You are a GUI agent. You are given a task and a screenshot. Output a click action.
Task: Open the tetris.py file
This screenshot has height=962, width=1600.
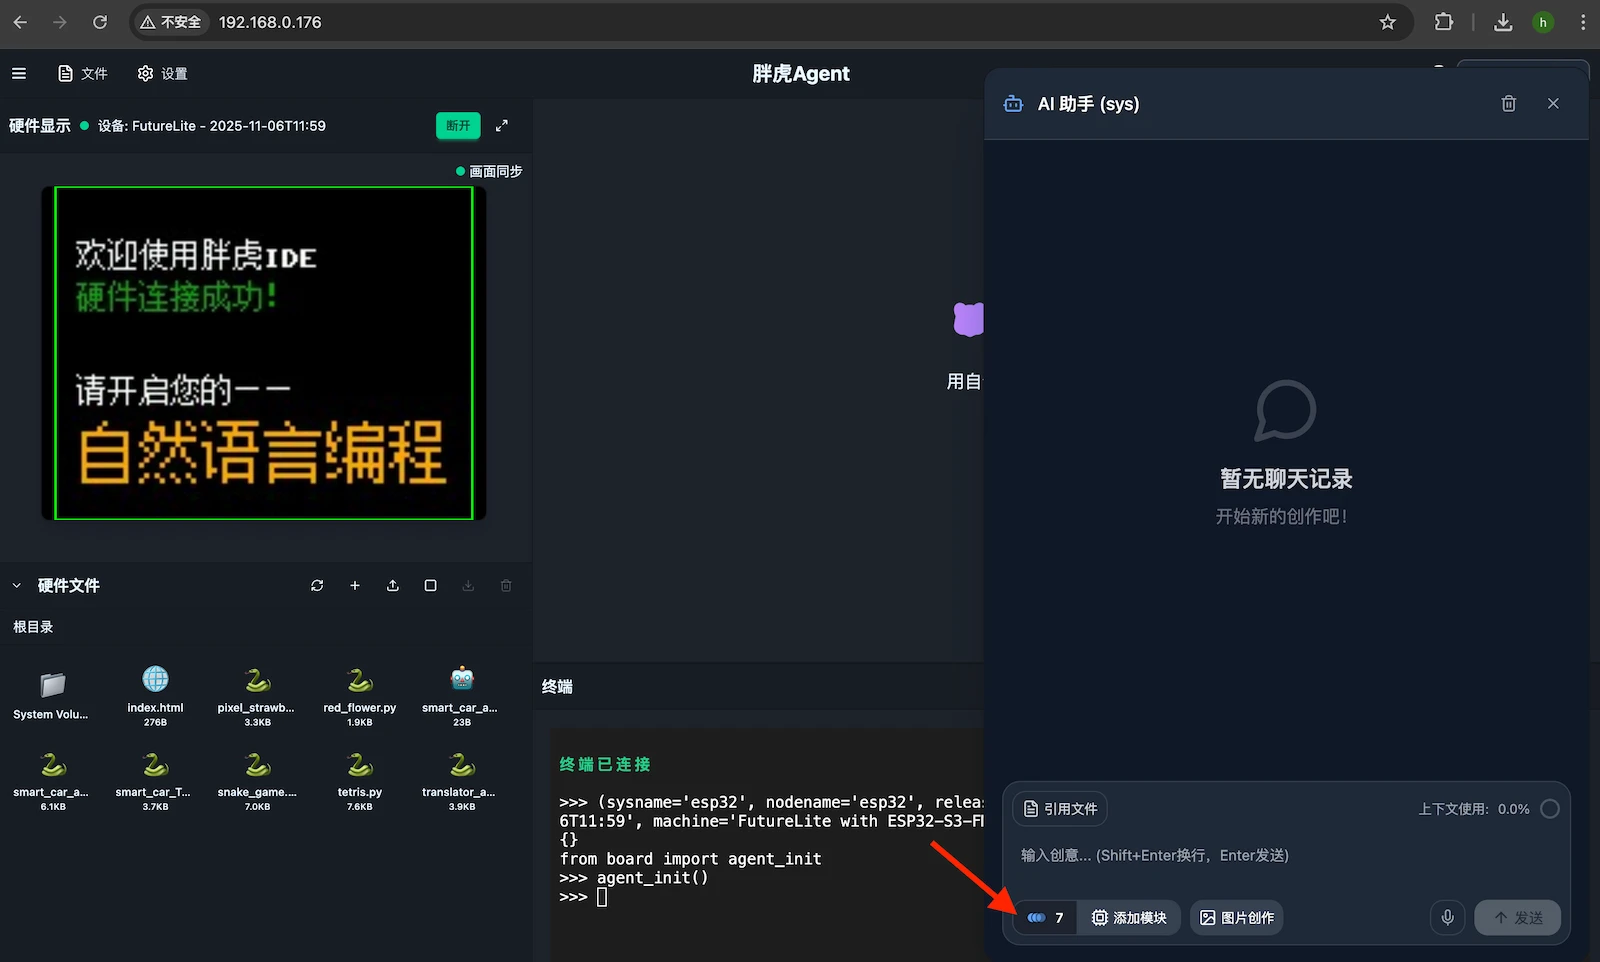[359, 776]
